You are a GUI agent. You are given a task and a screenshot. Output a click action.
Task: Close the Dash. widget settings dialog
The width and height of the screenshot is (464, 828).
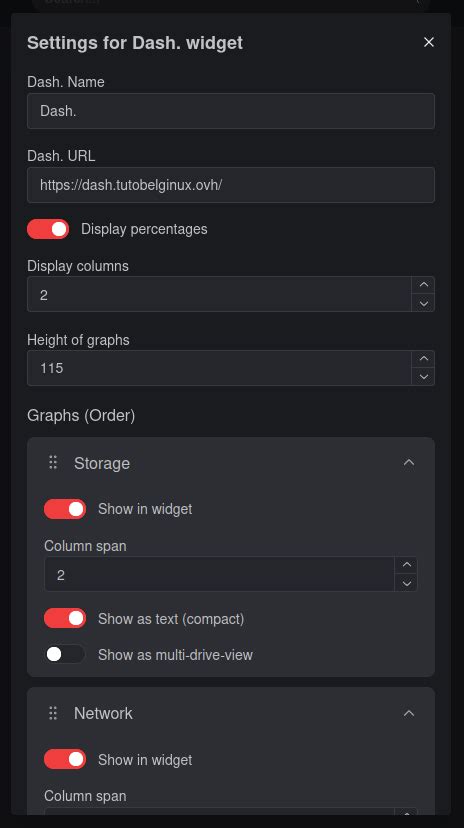429,42
